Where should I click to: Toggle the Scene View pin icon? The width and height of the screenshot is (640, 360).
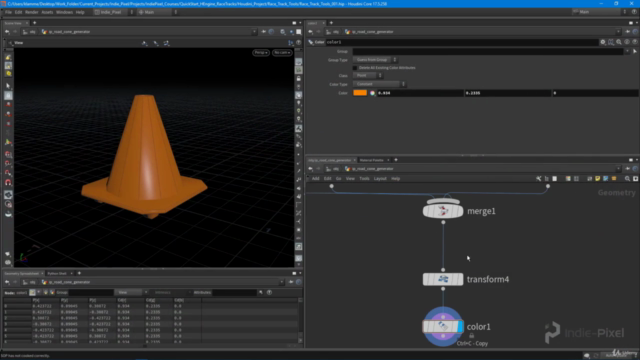[264, 32]
